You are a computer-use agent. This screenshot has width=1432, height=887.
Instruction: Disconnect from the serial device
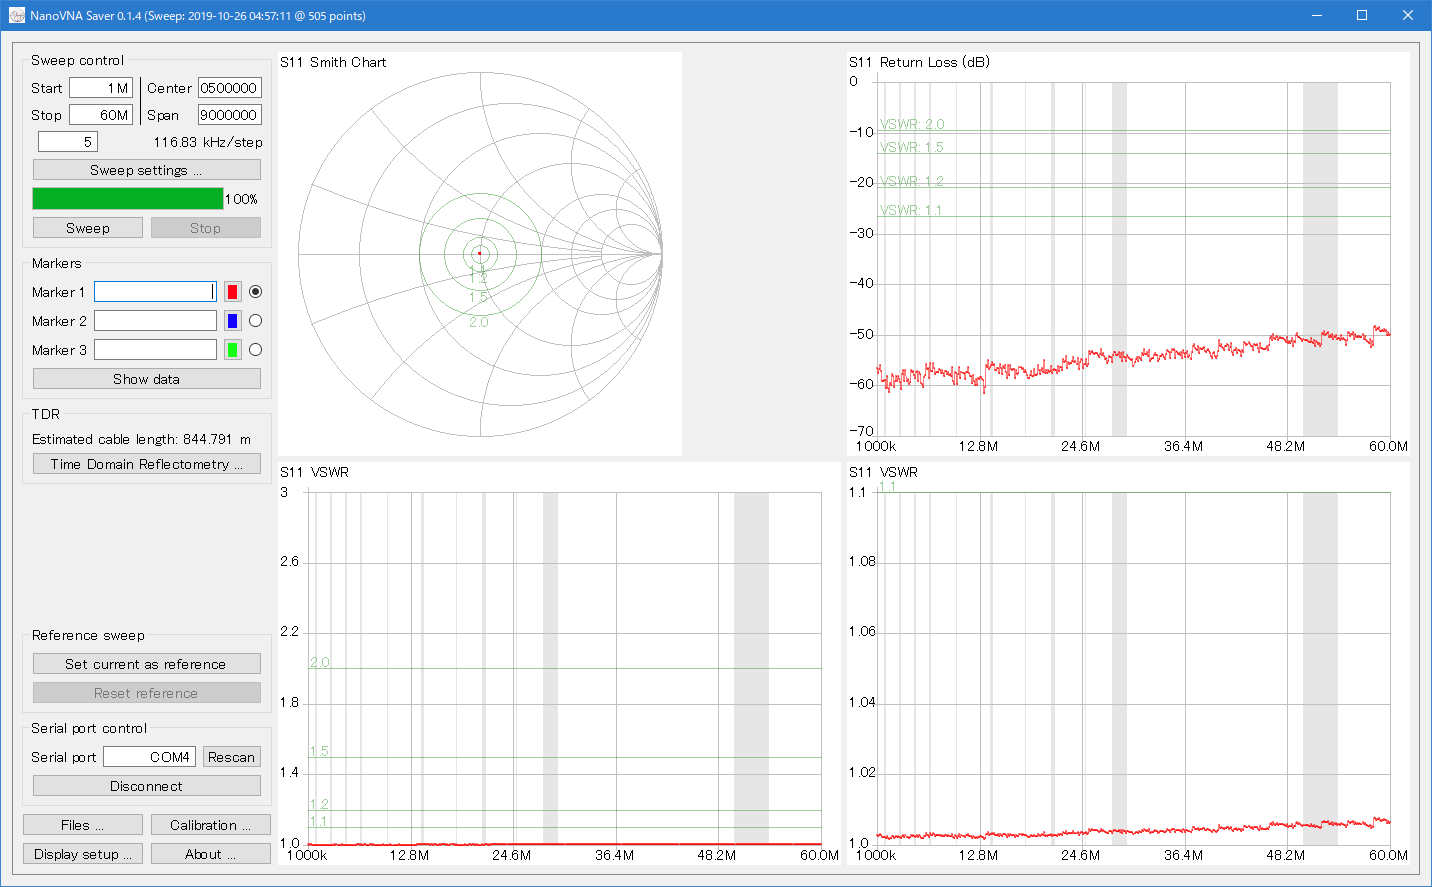[x=146, y=786]
